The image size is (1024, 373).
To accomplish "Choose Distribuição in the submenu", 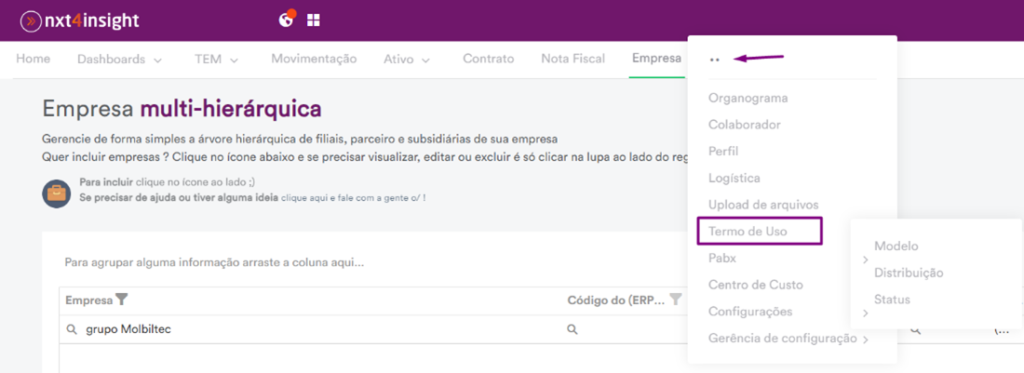I will [x=908, y=273].
